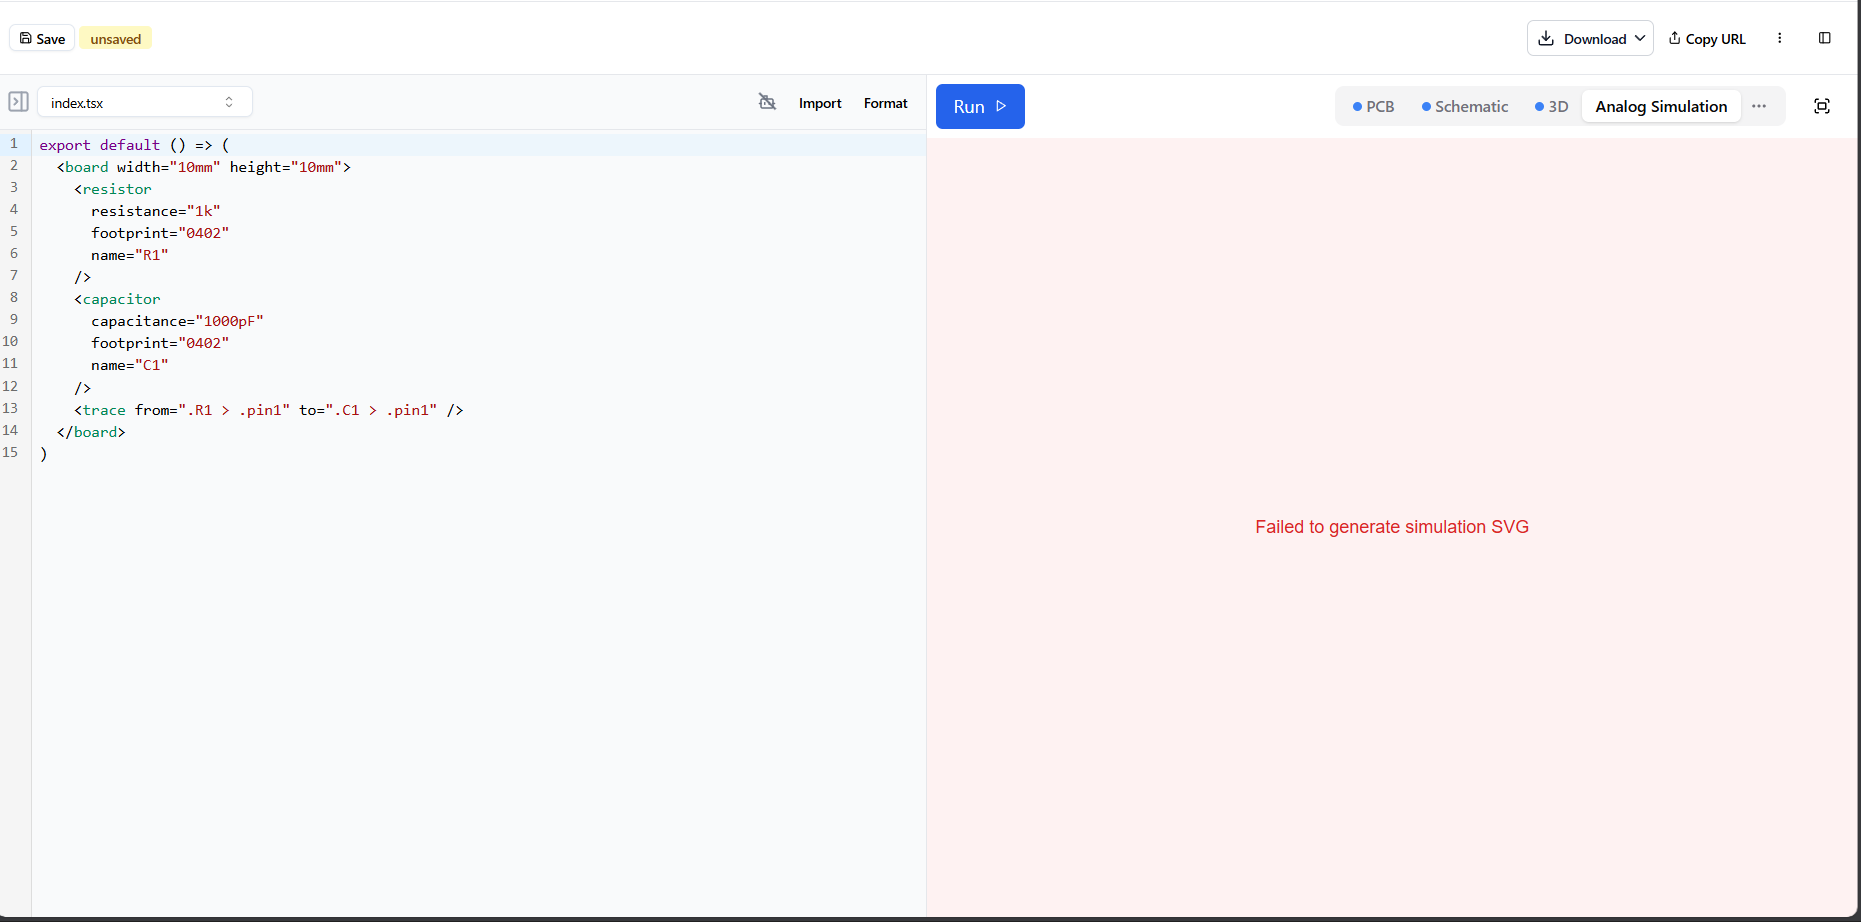Click name="C1" attribute
Screen dimensions: 1861x922
[129, 365]
